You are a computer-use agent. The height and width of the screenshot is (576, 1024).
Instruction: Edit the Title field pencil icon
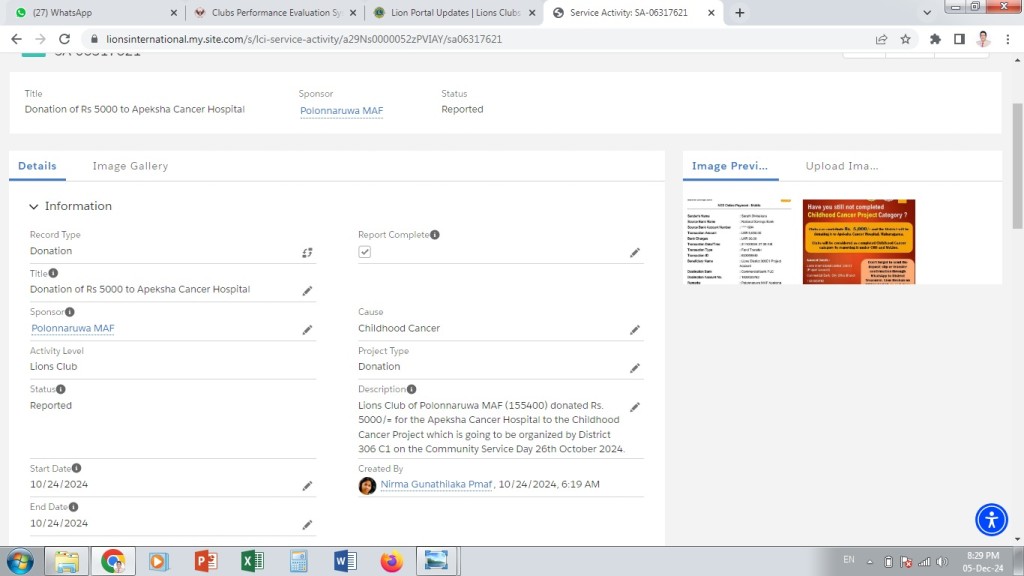coord(307,291)
